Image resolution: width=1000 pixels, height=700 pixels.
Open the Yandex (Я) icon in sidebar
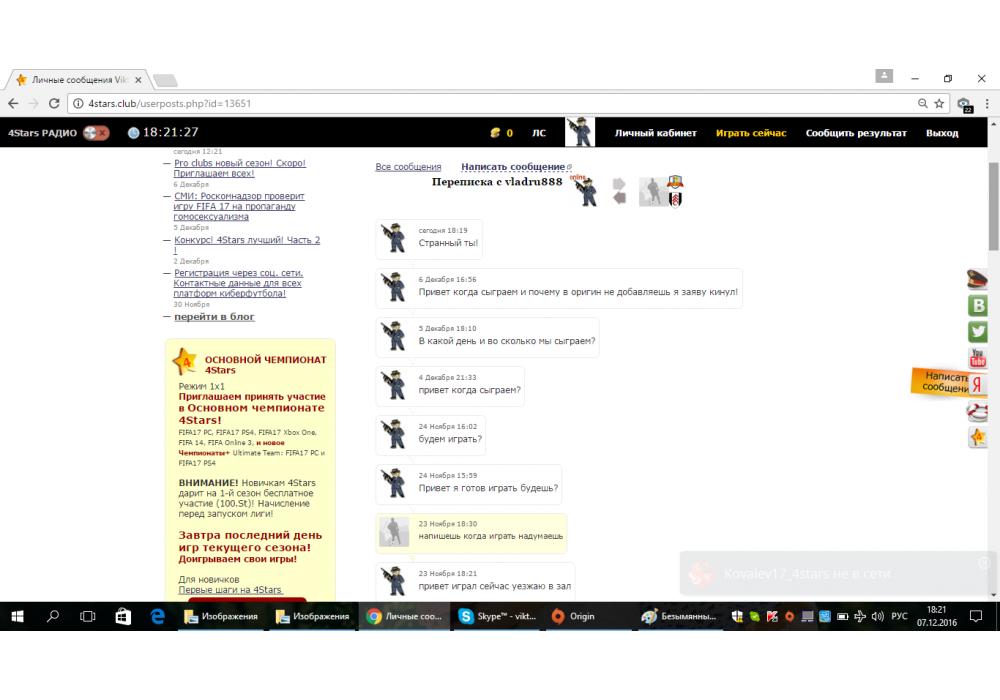978,384
